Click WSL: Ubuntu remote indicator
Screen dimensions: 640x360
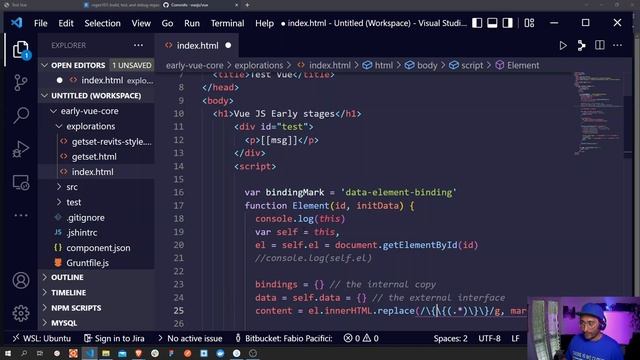41,338
